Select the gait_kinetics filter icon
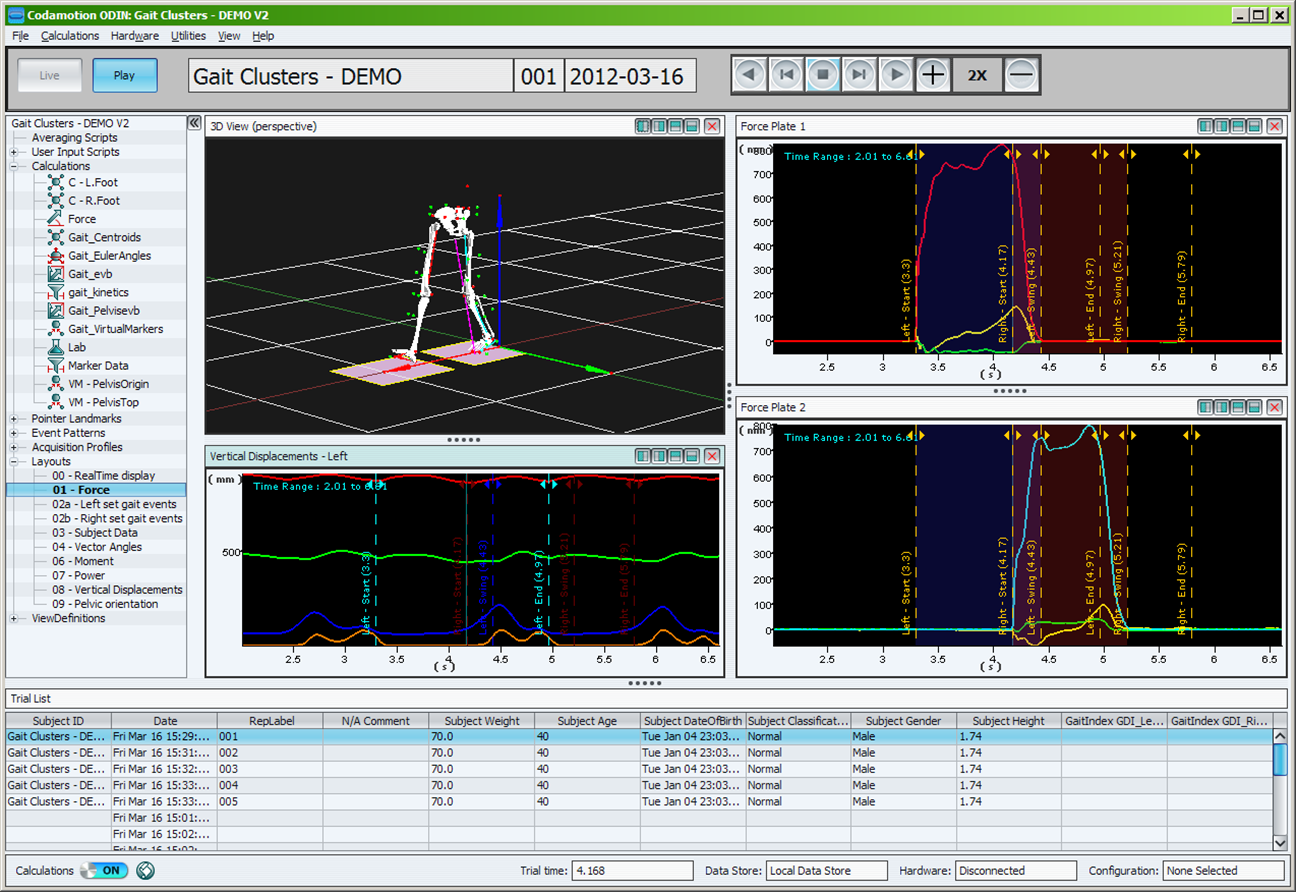The image size is (1296, 892). 54,292
